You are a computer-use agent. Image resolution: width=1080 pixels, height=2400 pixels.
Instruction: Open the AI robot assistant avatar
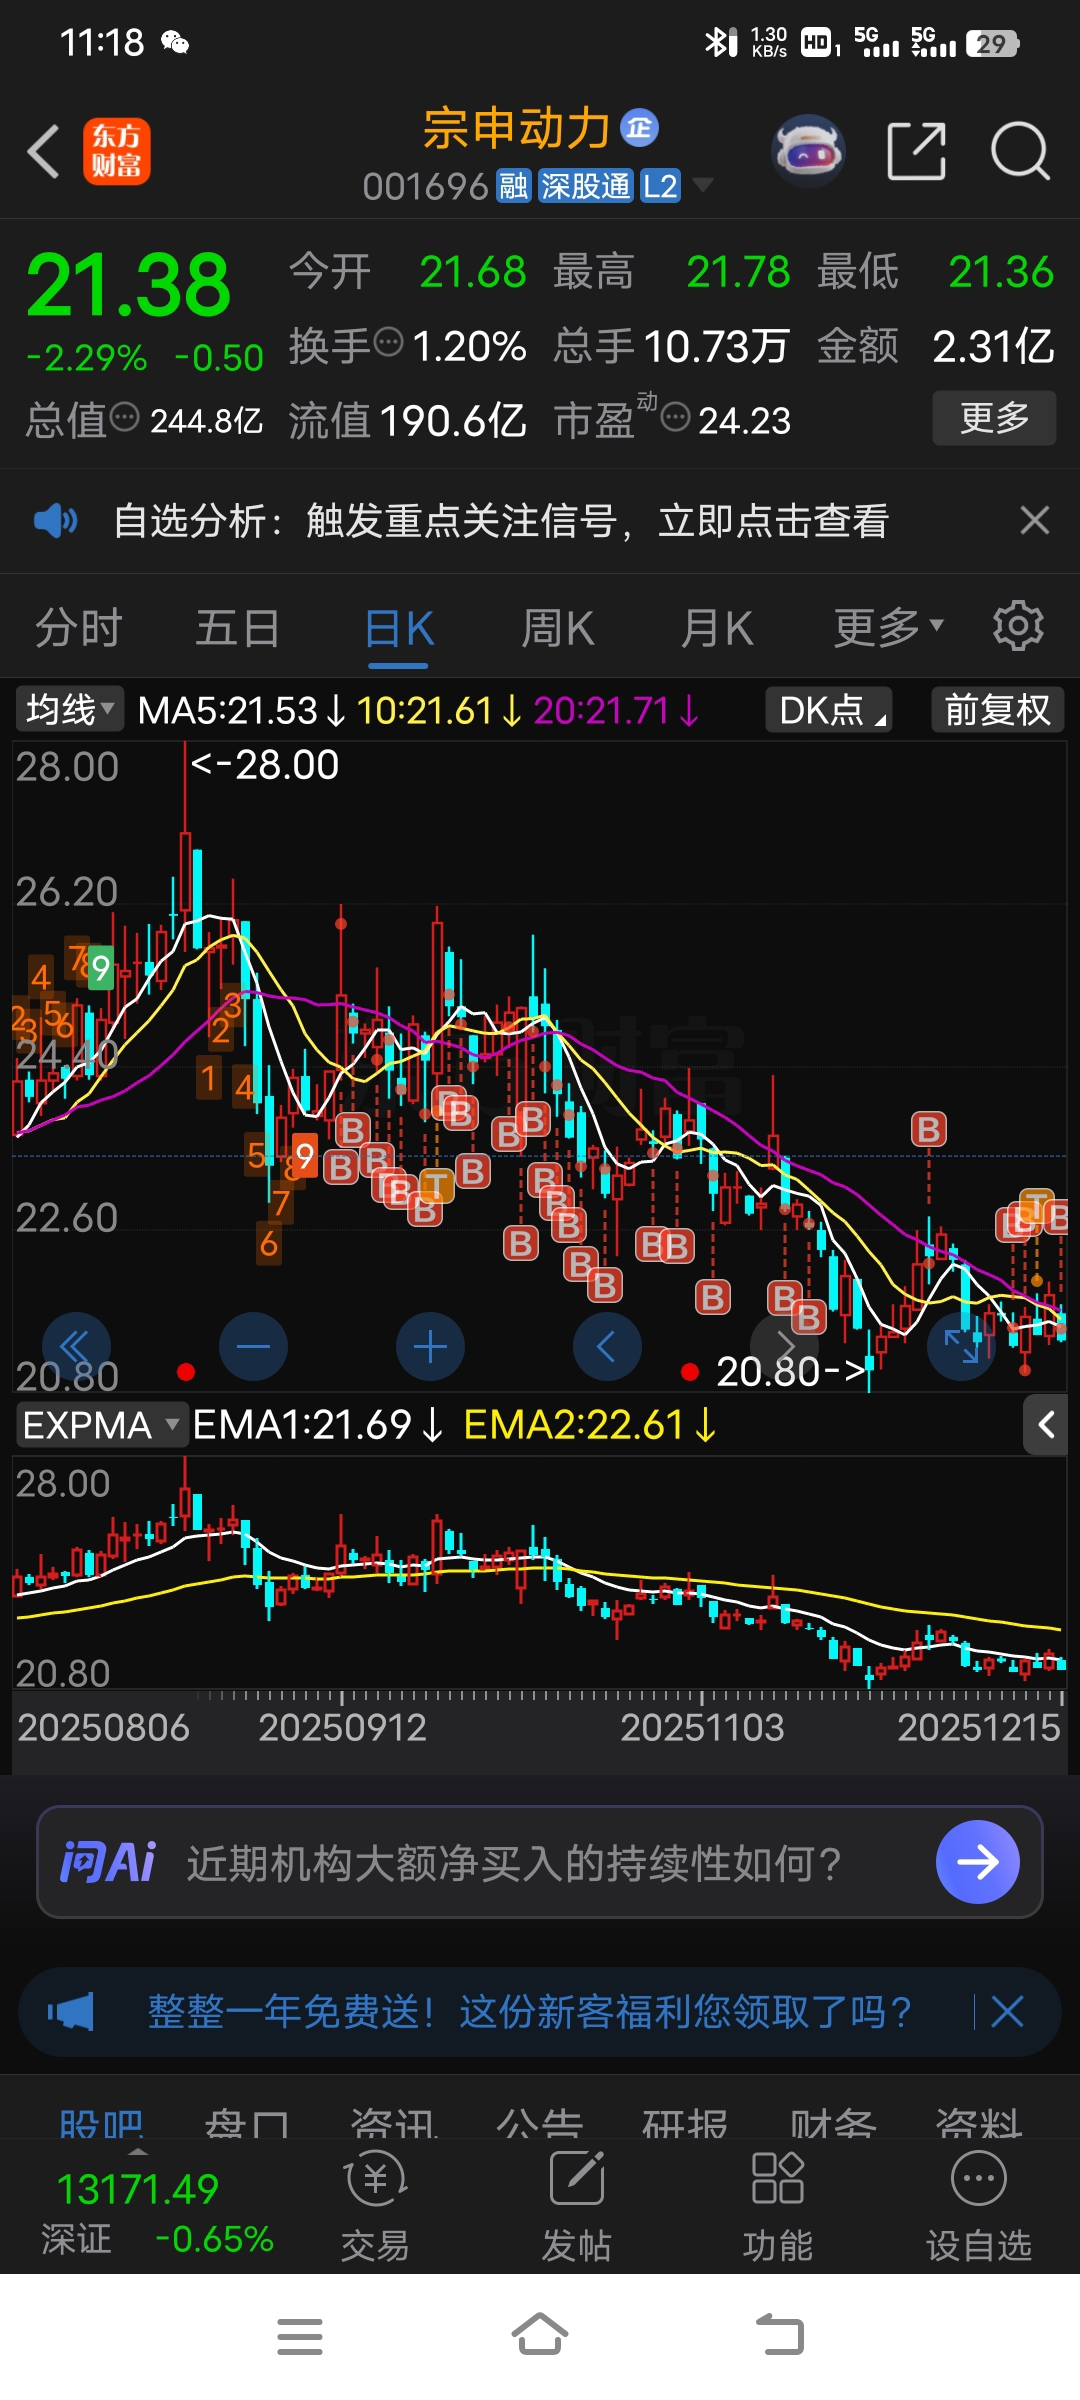808,152
